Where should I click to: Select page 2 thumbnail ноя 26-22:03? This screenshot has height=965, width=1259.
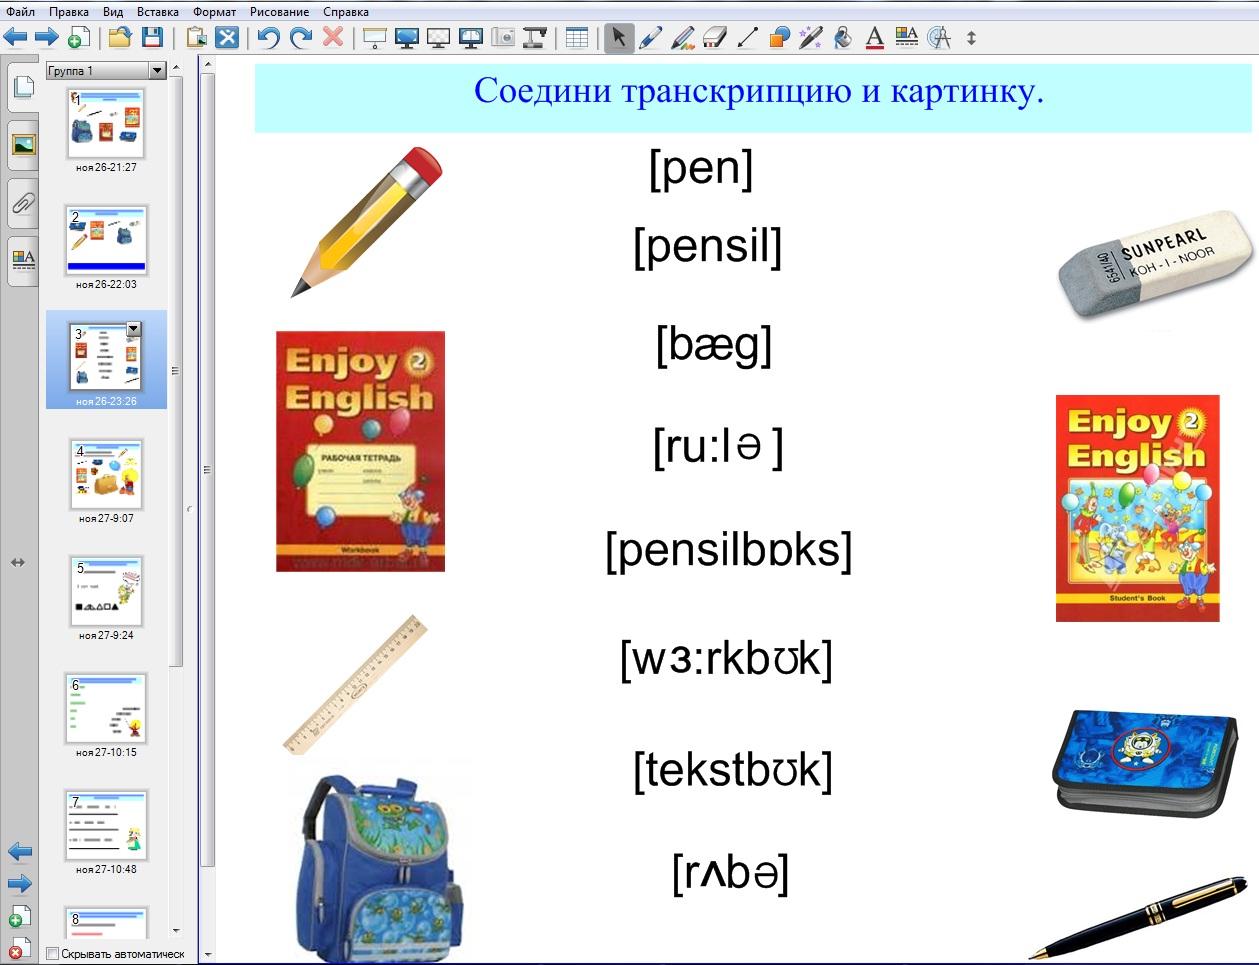pos(106,240)
